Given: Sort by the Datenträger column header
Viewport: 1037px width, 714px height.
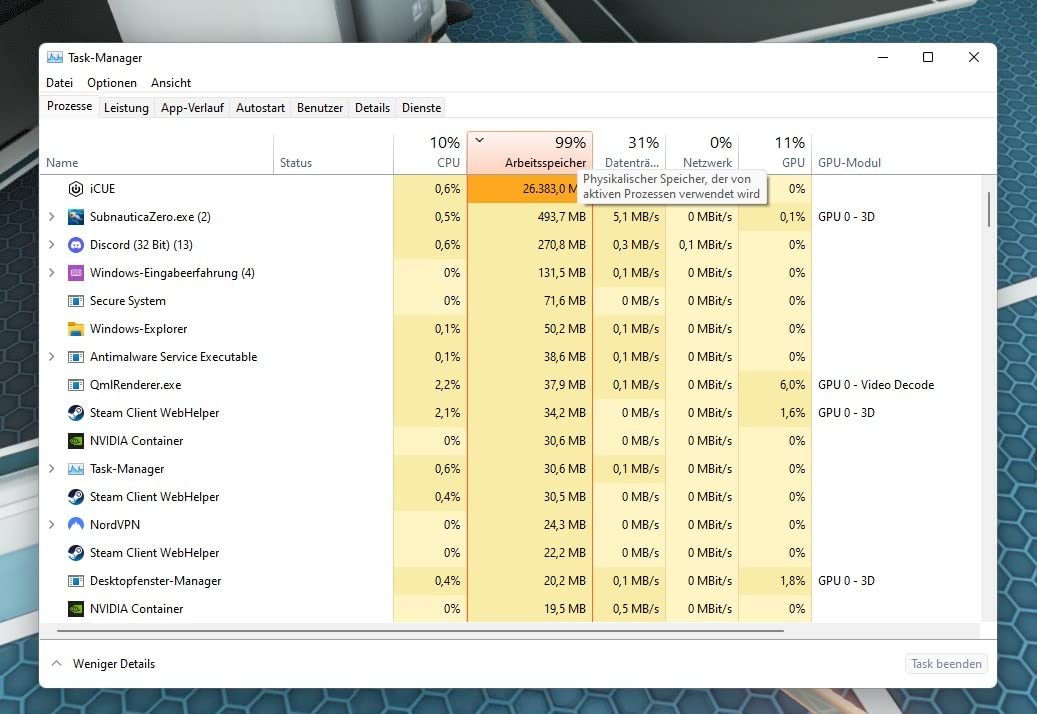Looking at the screenshot, I should click(629, 153).
